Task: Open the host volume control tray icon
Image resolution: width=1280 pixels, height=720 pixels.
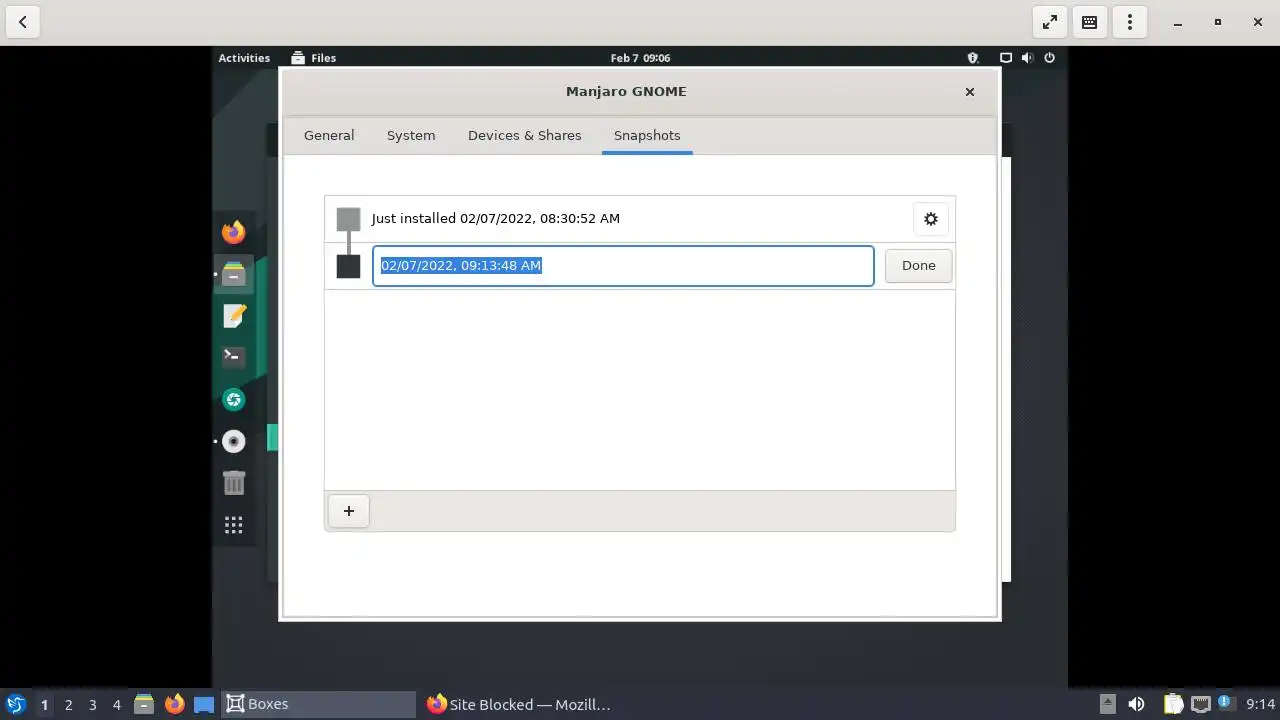Action: (x=1136, y=704)
